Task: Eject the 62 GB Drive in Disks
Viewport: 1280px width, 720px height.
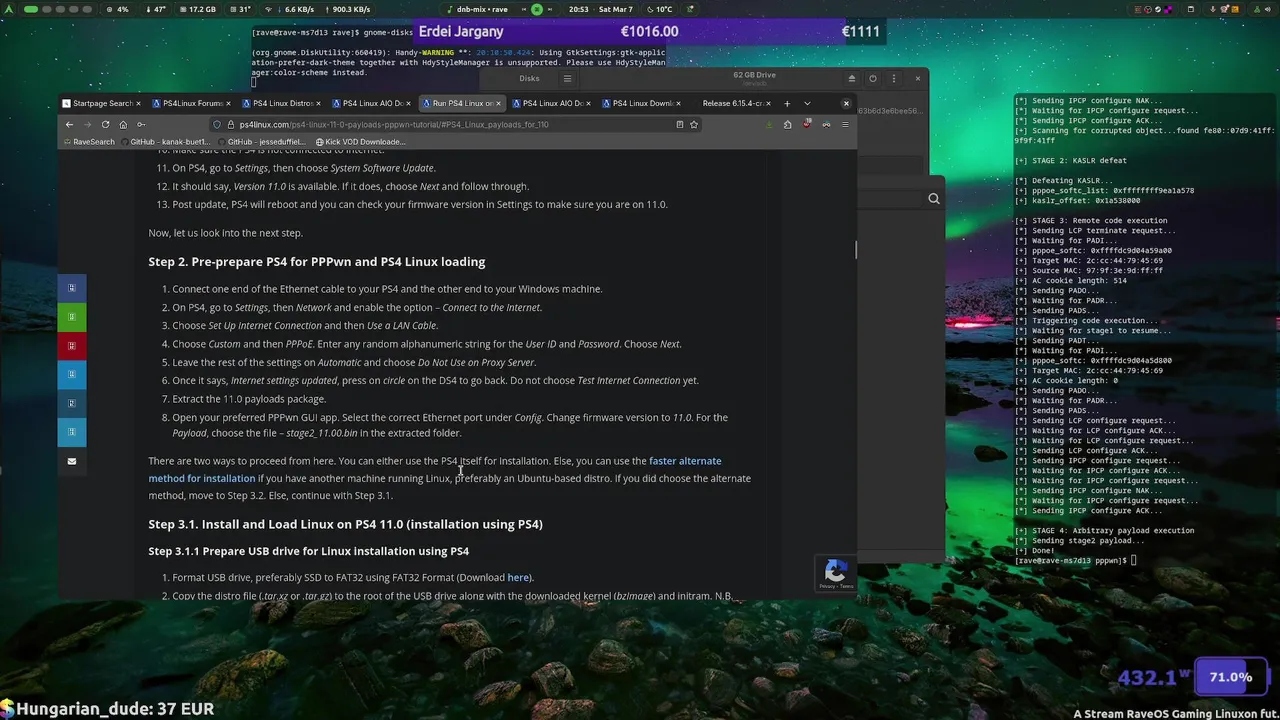Action: click(852, 79)
